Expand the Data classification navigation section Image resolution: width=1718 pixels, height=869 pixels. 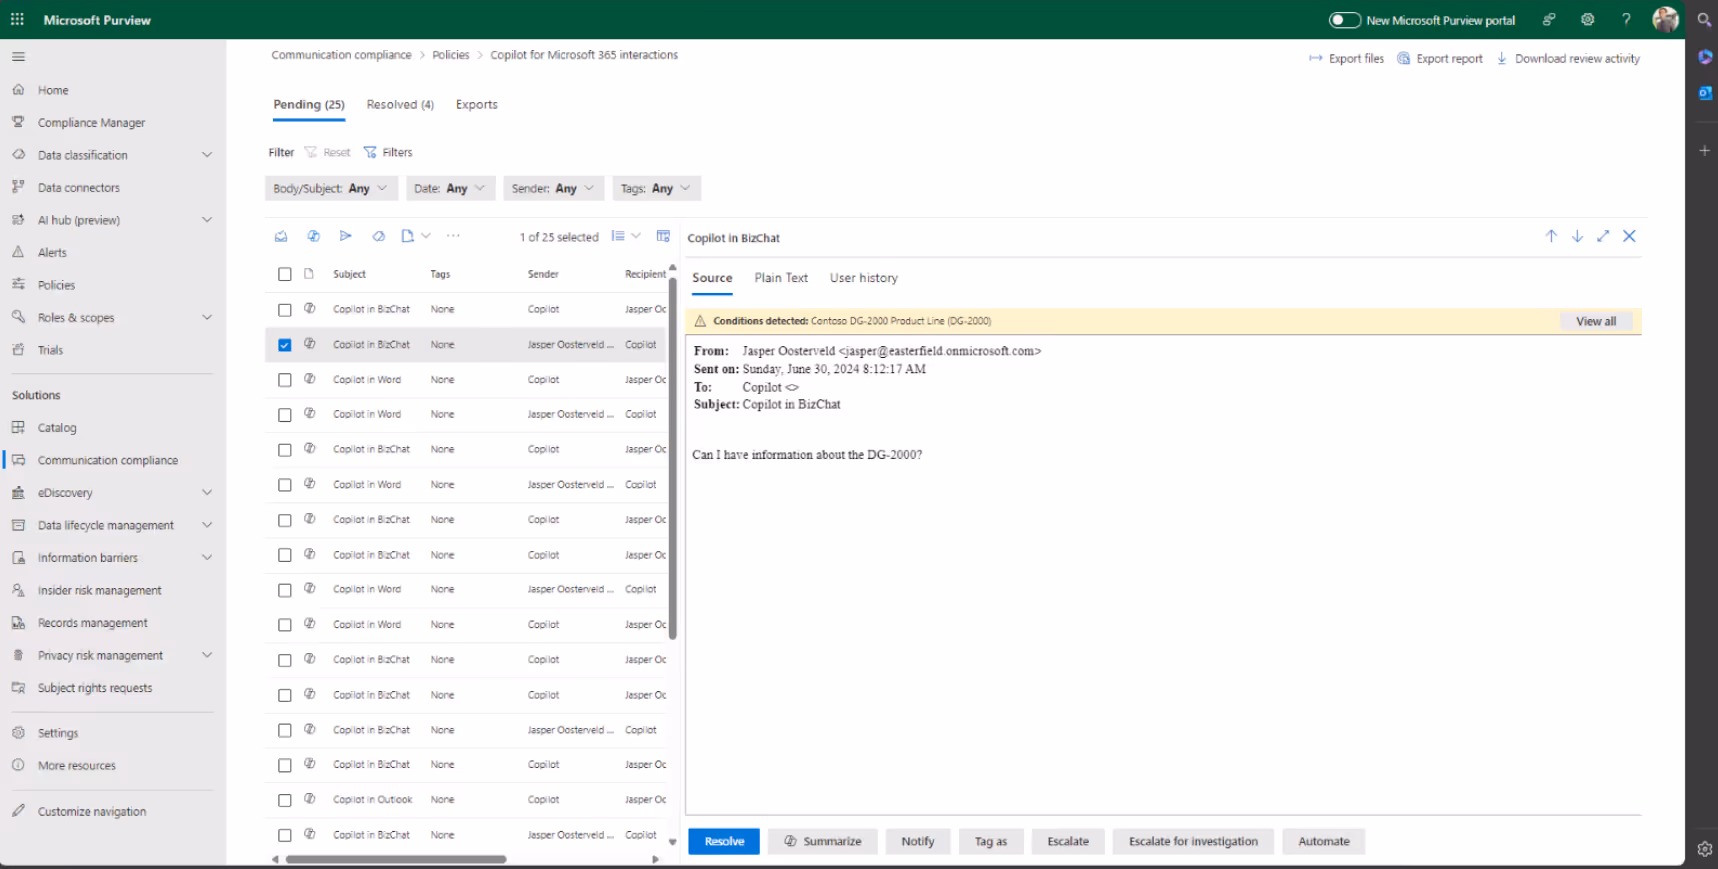tap(207, 155)
